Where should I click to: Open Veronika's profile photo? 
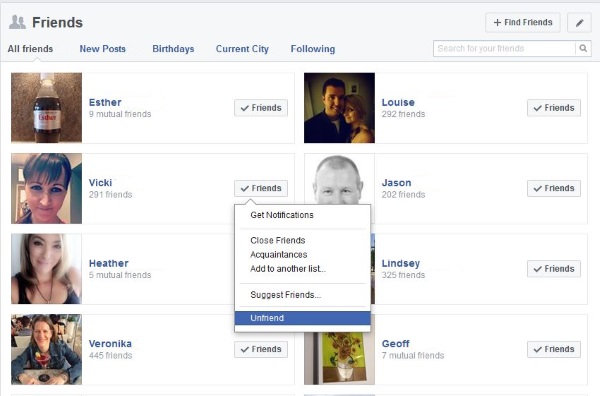click(46, 349)
